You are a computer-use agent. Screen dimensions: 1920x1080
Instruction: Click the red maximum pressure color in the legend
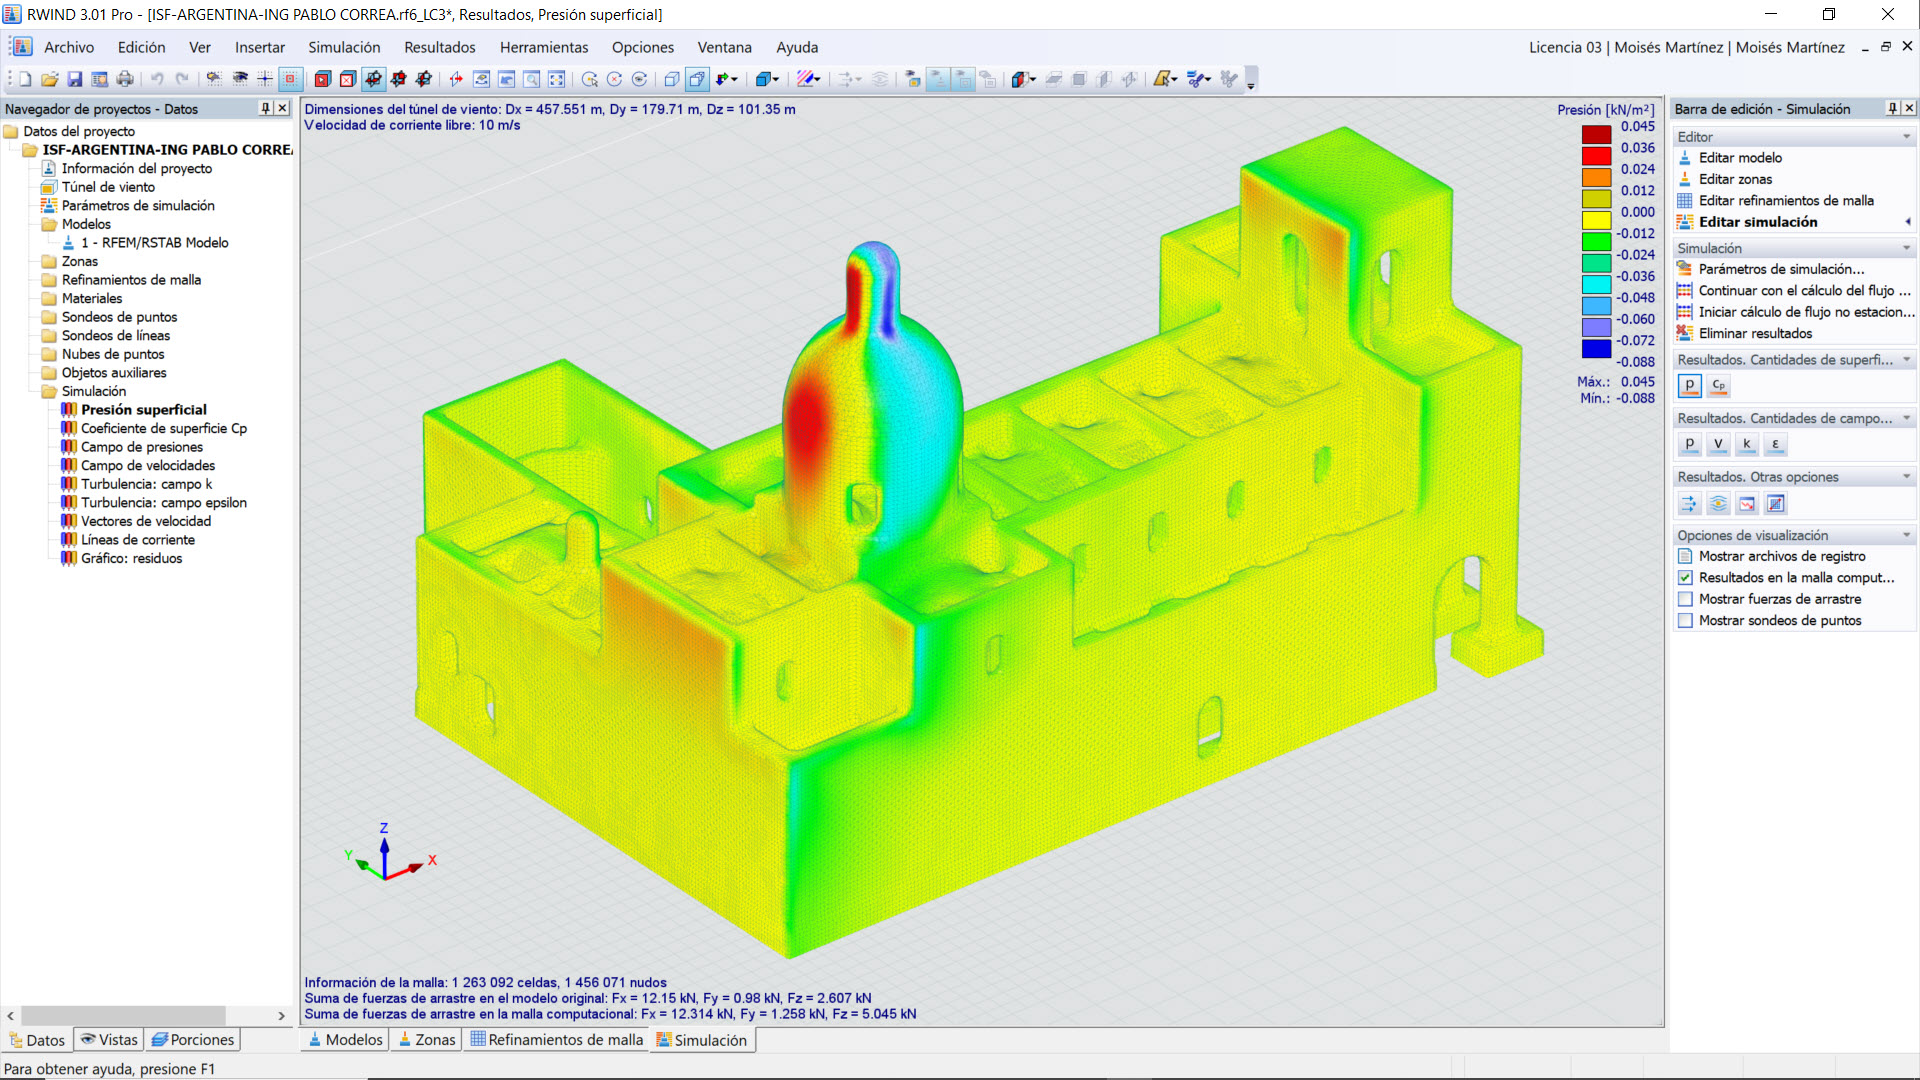coord(1595,132)
